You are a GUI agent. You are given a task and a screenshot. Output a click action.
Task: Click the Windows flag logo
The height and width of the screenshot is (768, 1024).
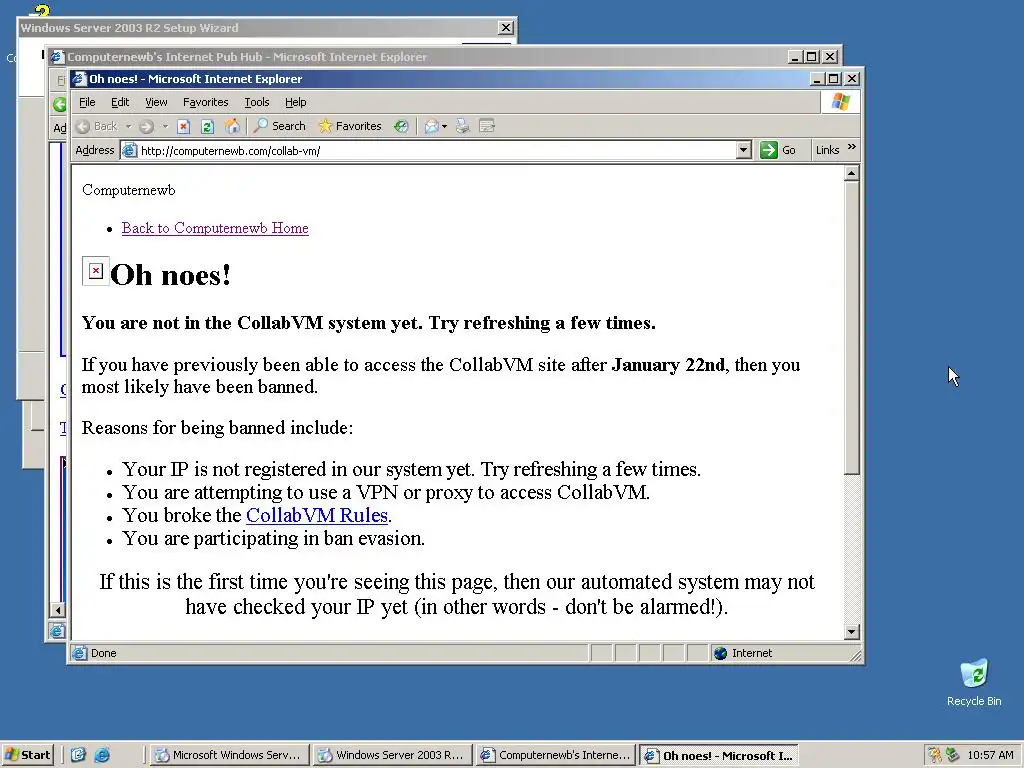[x=840, y=102]
